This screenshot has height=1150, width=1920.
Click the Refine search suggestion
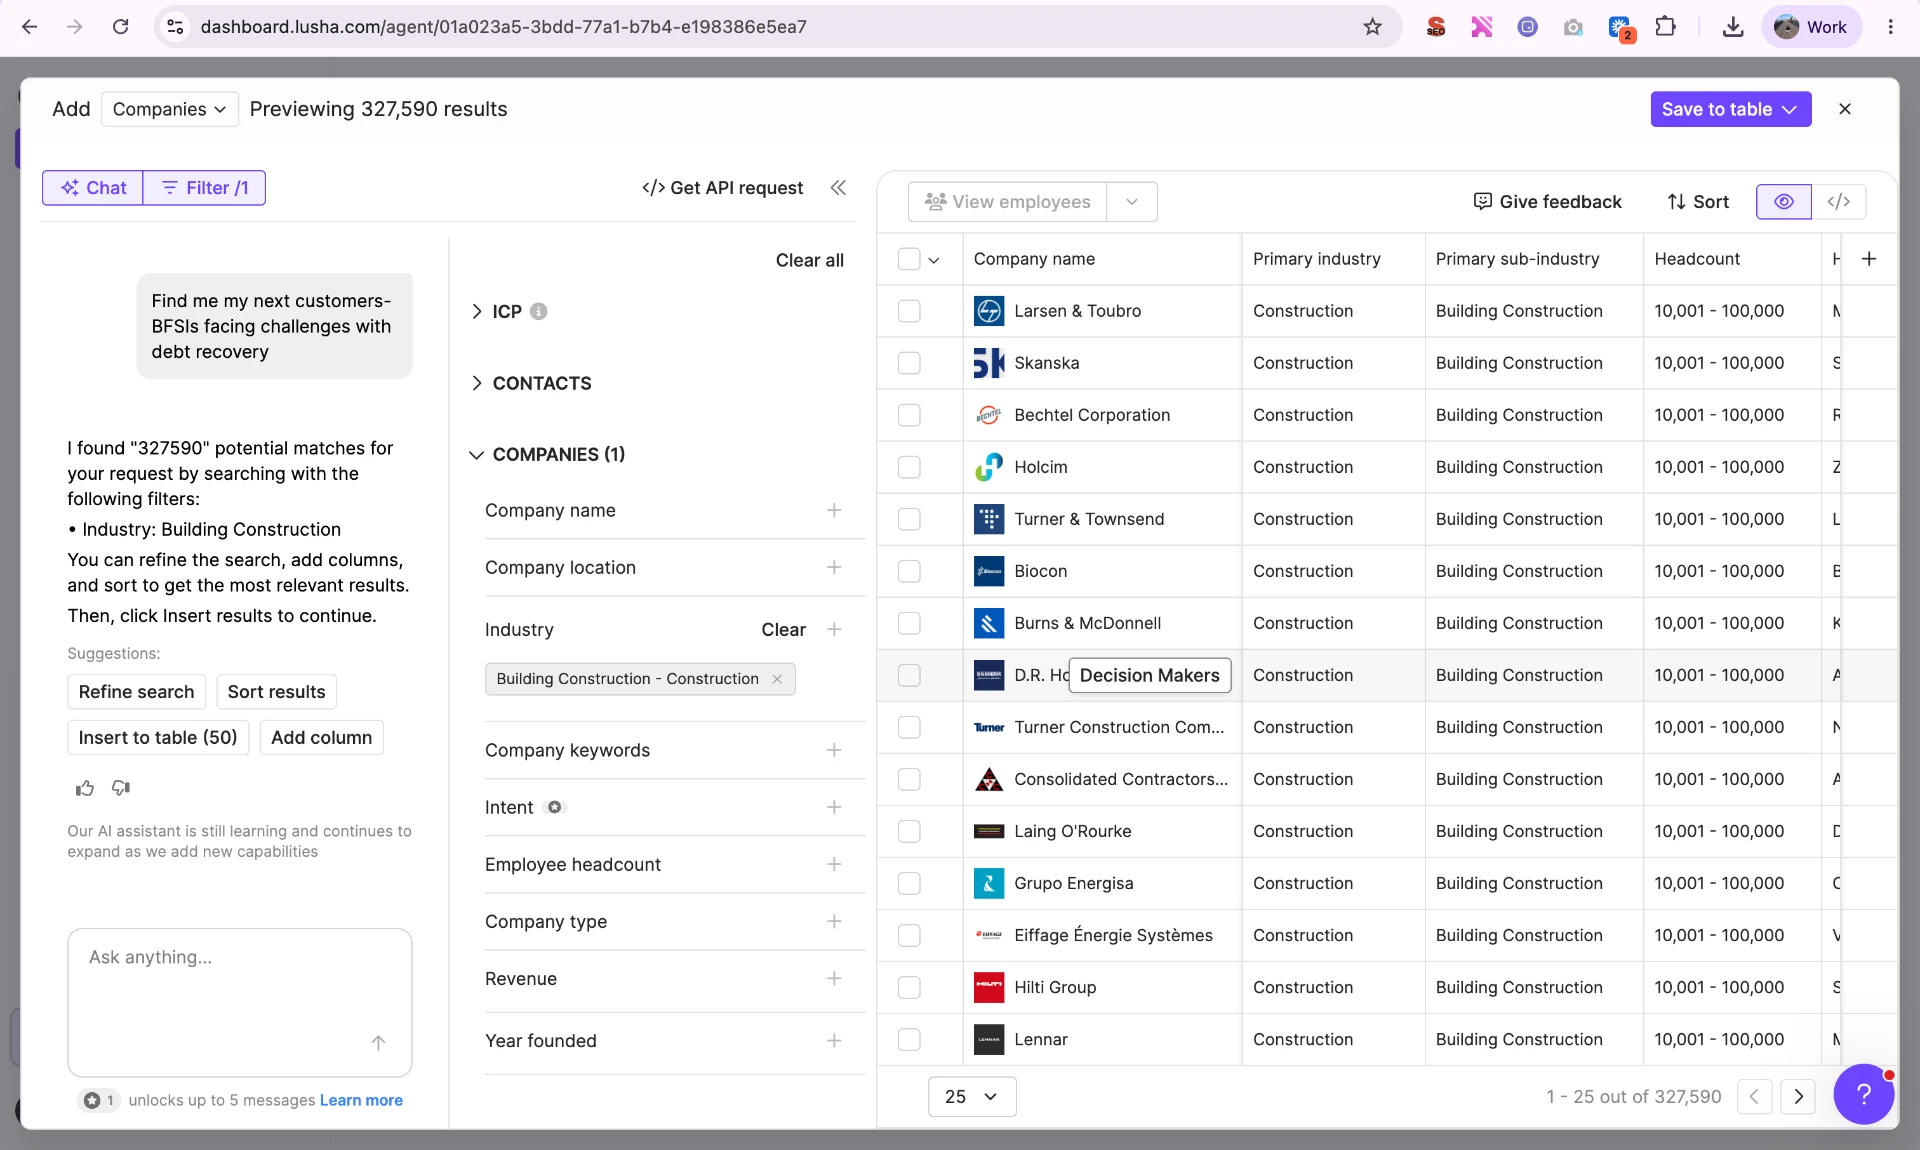point(137,692)
